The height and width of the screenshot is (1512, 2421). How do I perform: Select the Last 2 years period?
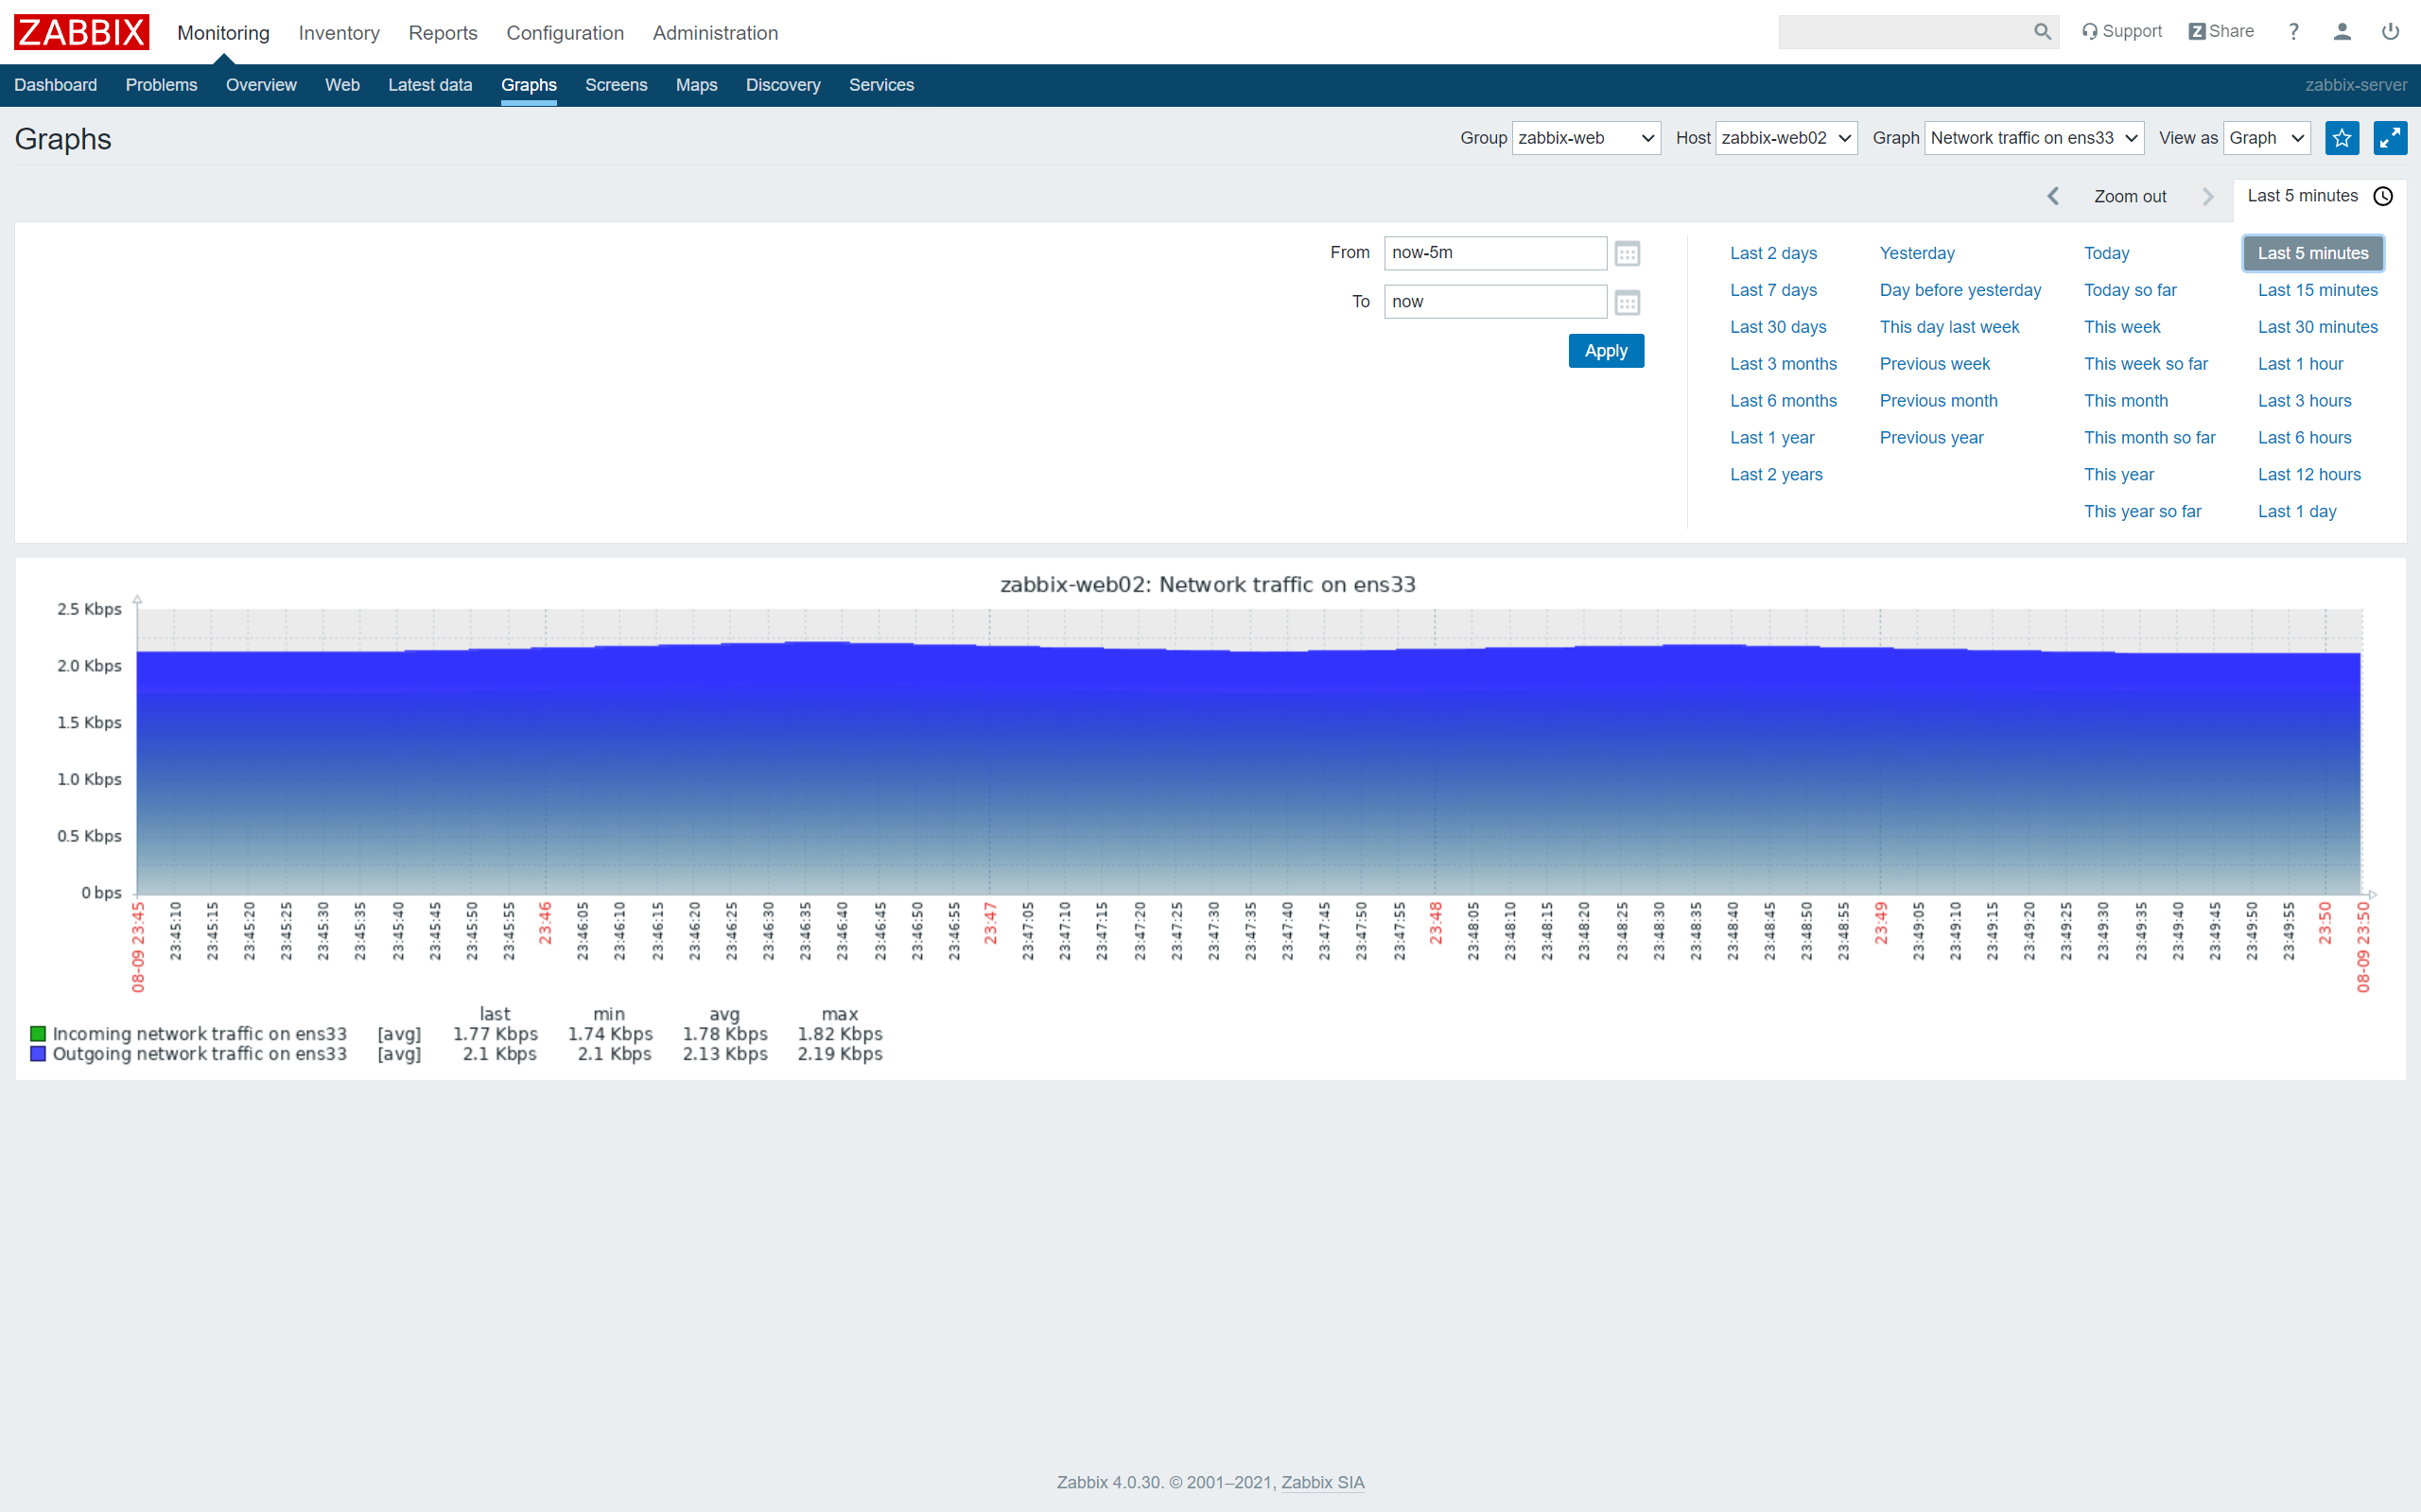tap(1776, 475)
